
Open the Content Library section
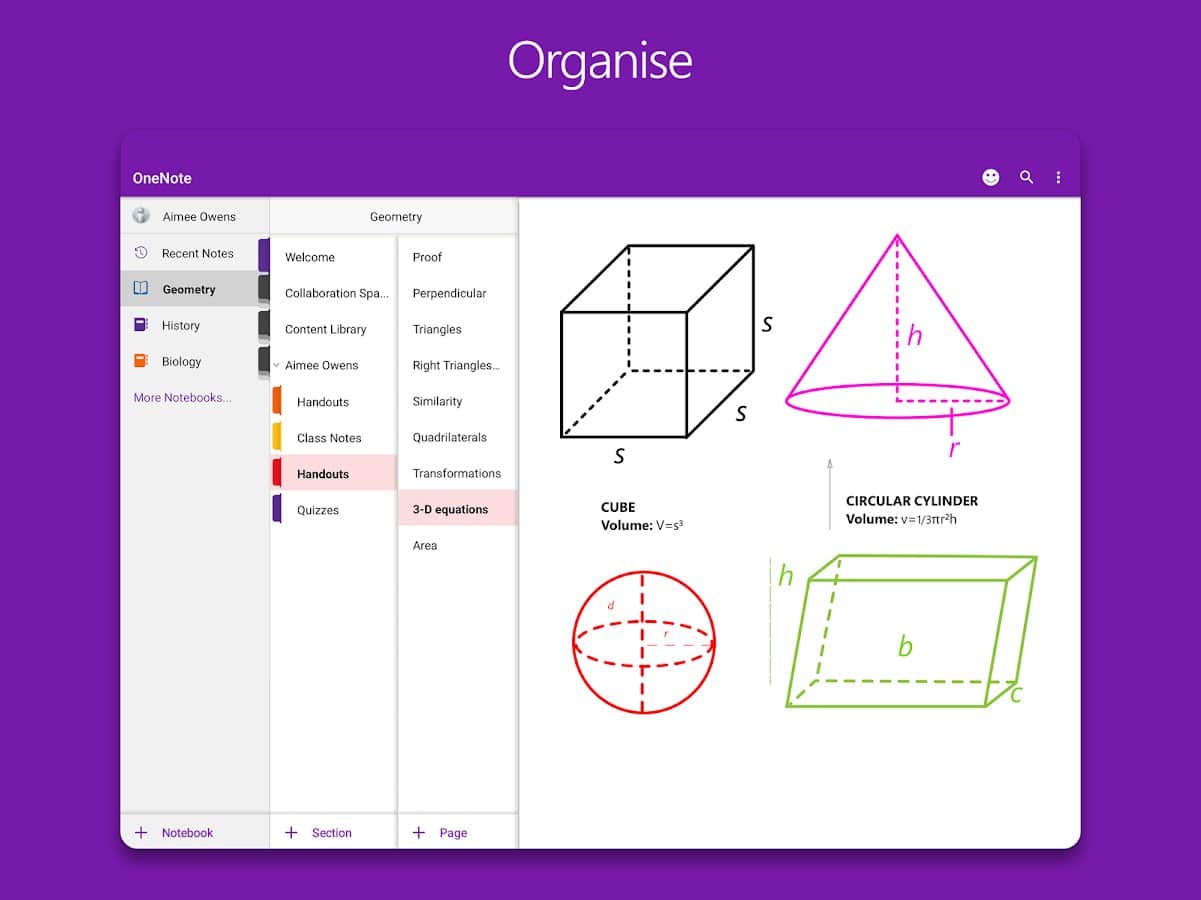coord(325,329)
